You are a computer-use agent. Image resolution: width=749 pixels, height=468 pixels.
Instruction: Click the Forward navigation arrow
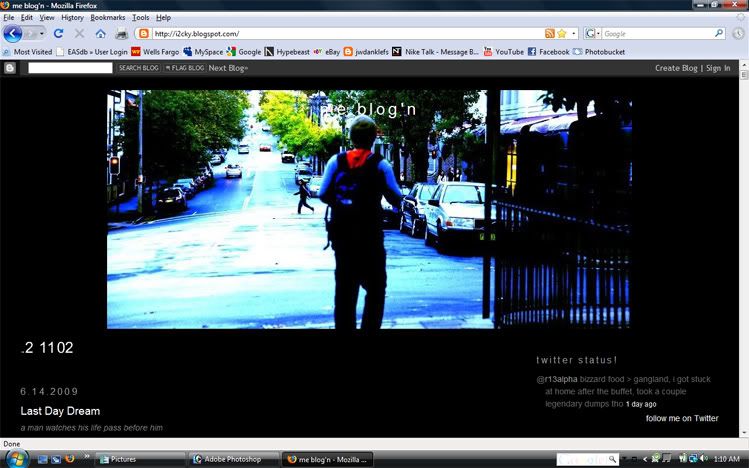click(x=31, y=34)
